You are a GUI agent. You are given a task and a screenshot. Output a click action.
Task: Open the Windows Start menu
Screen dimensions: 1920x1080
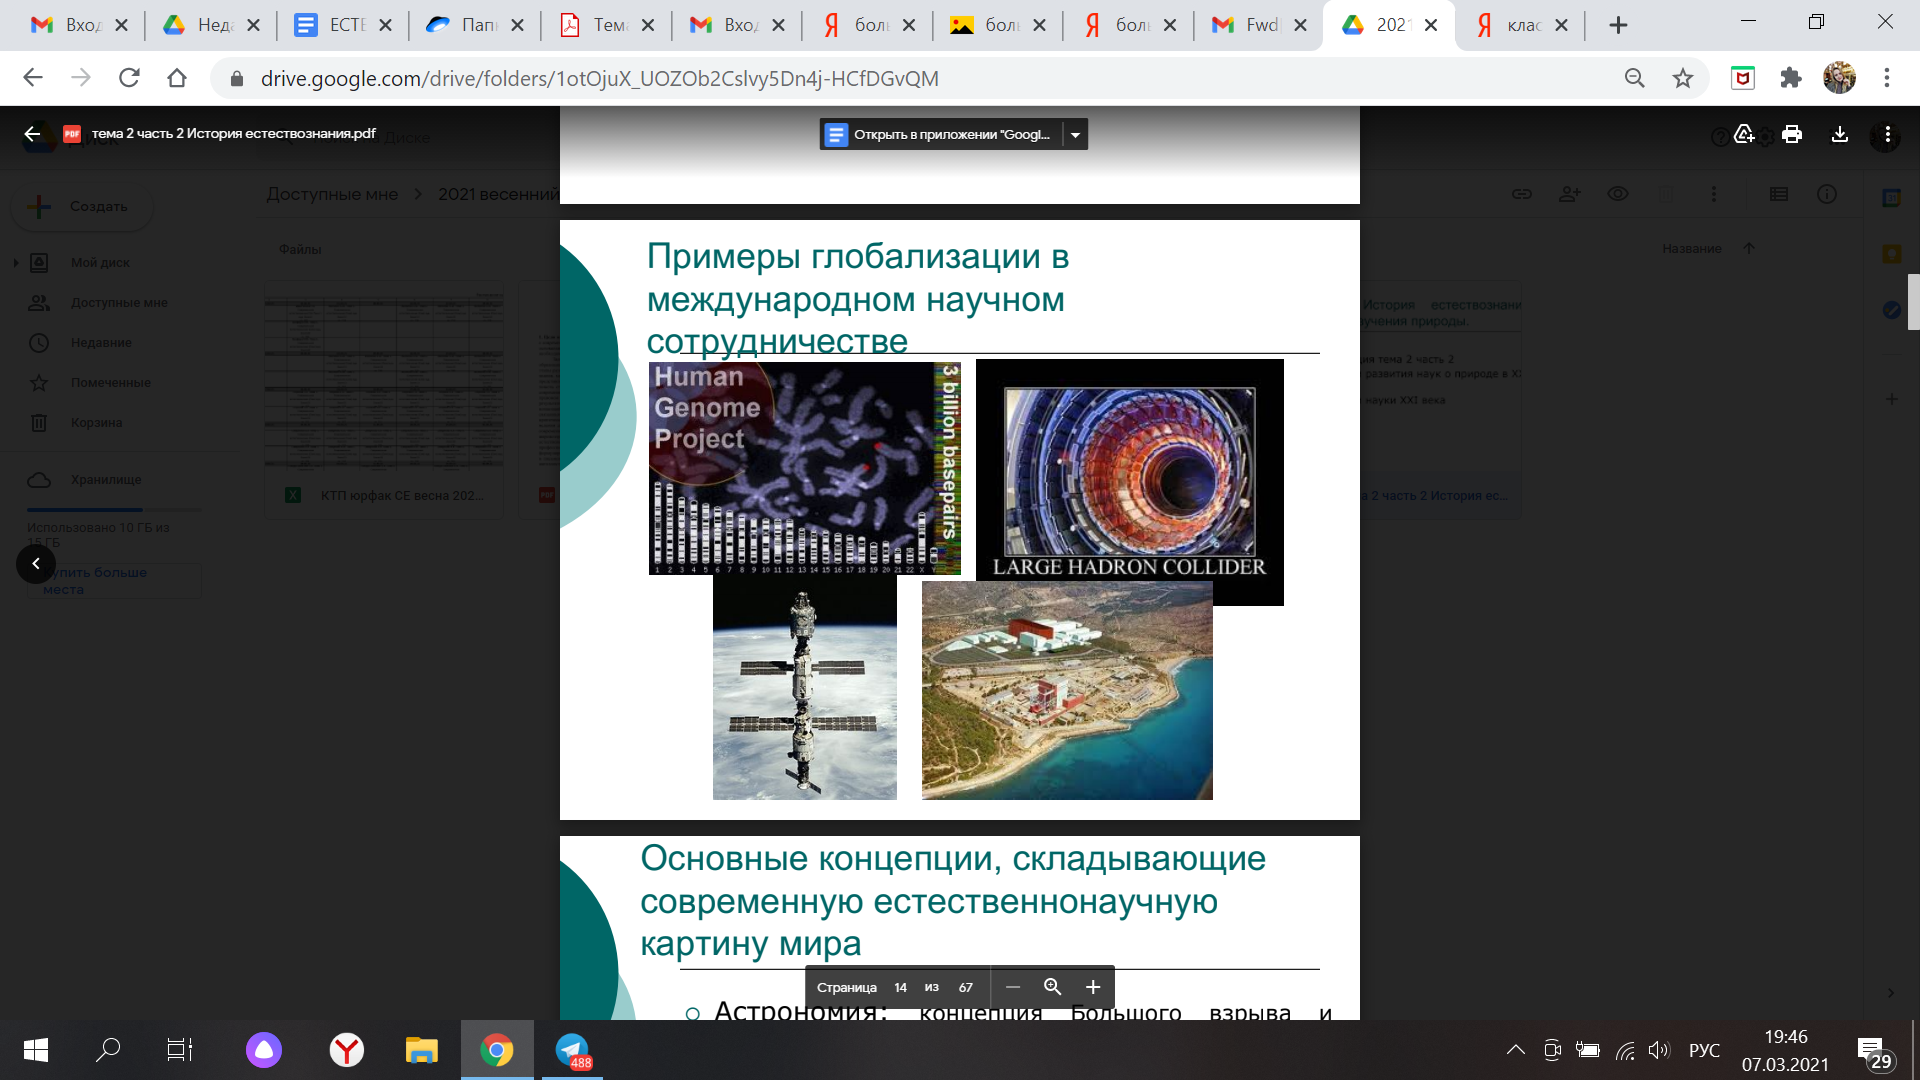click(x=36, y=1050)
